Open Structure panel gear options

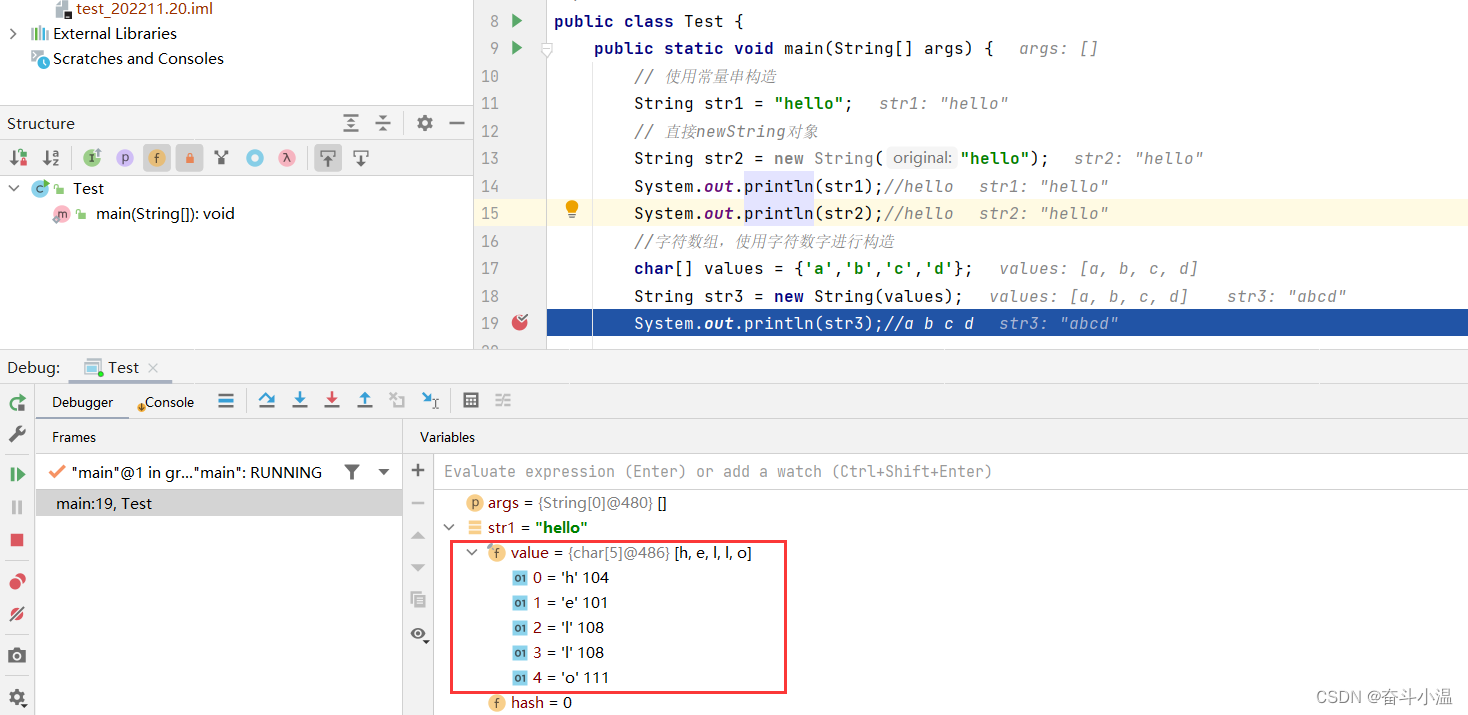425,123
